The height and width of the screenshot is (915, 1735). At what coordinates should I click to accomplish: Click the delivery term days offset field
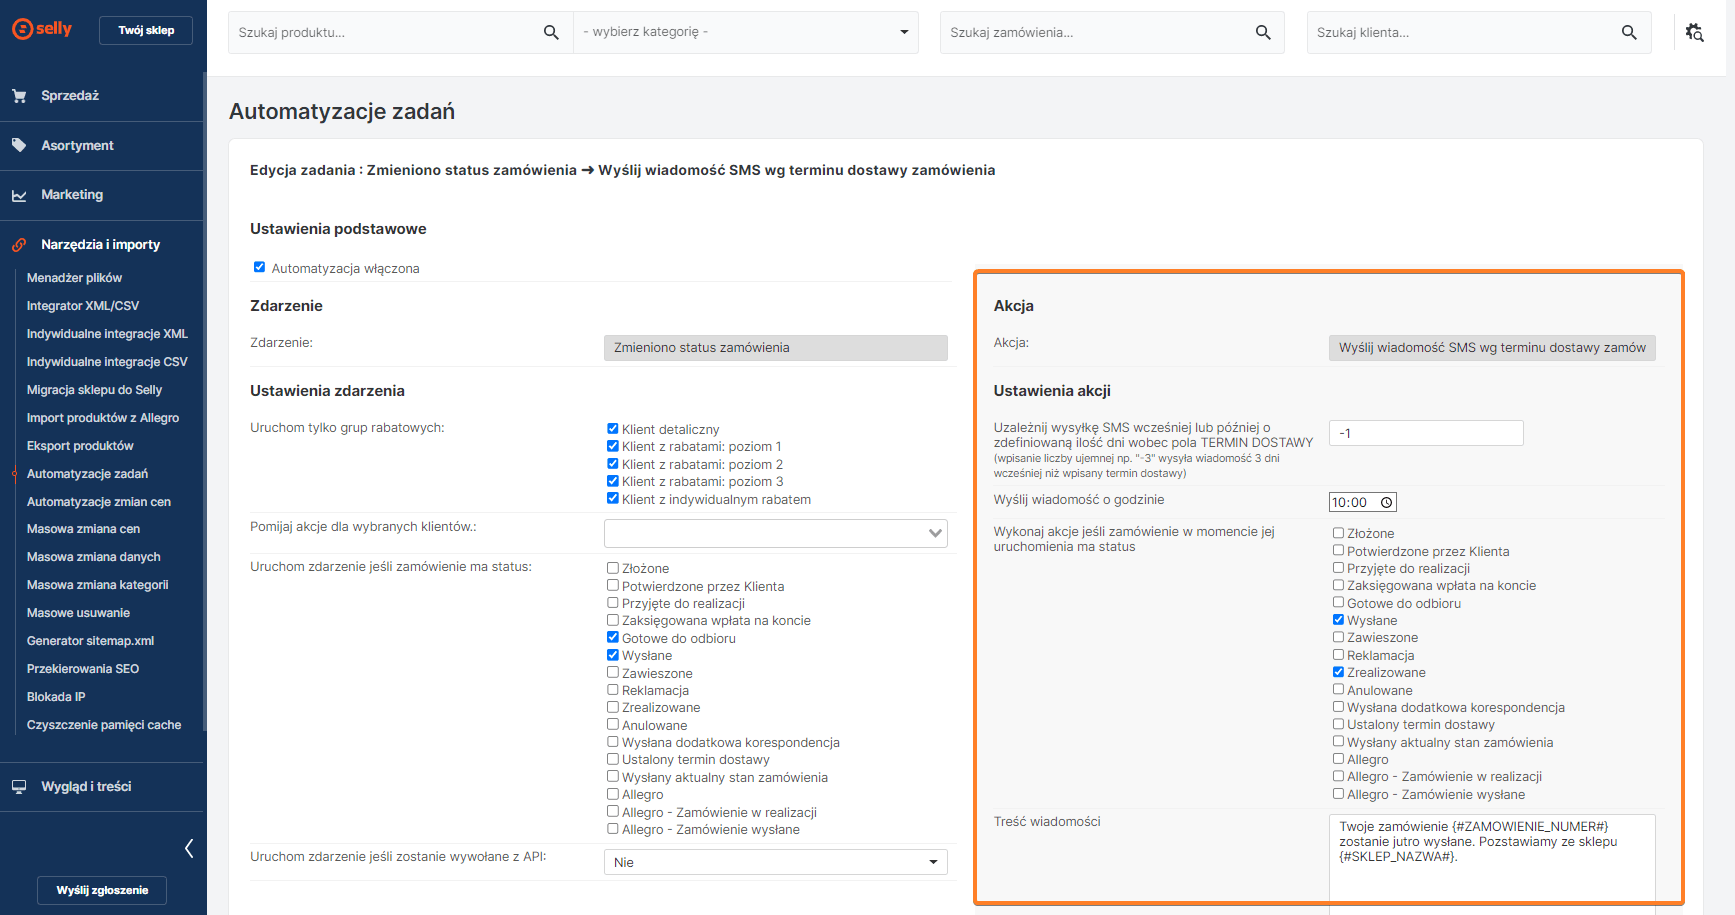(1425, 433)
